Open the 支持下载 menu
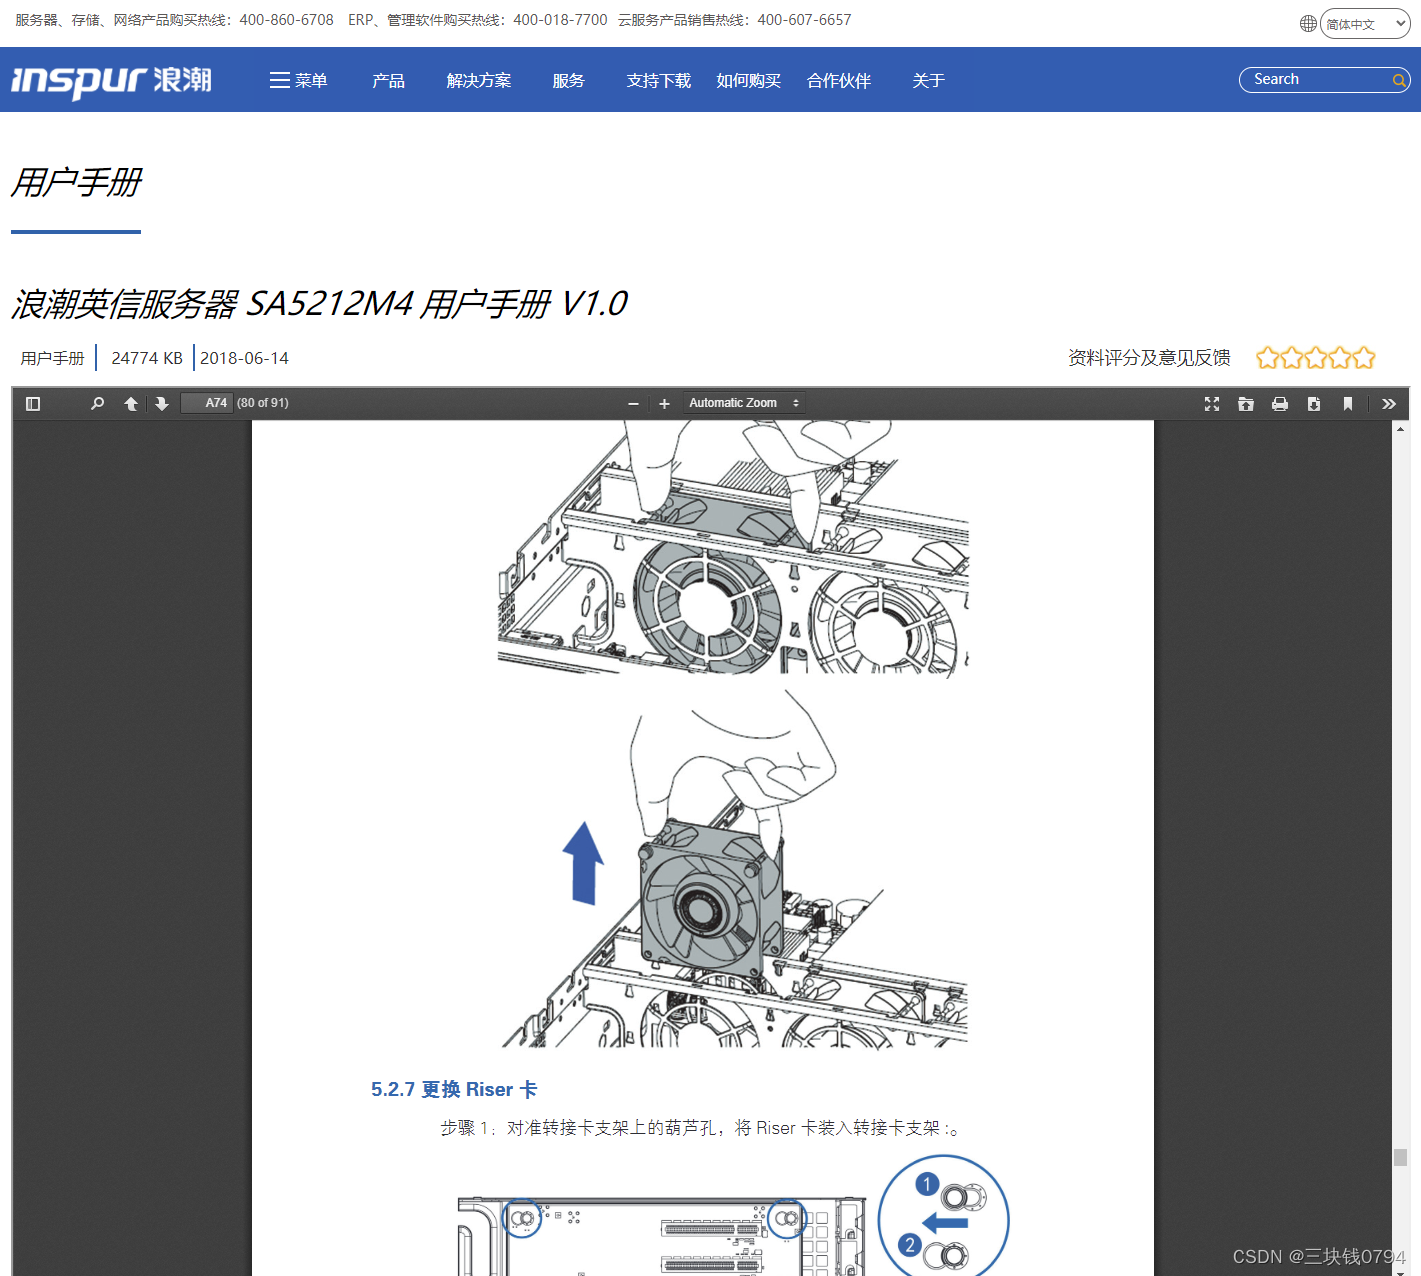 point(659,81)
